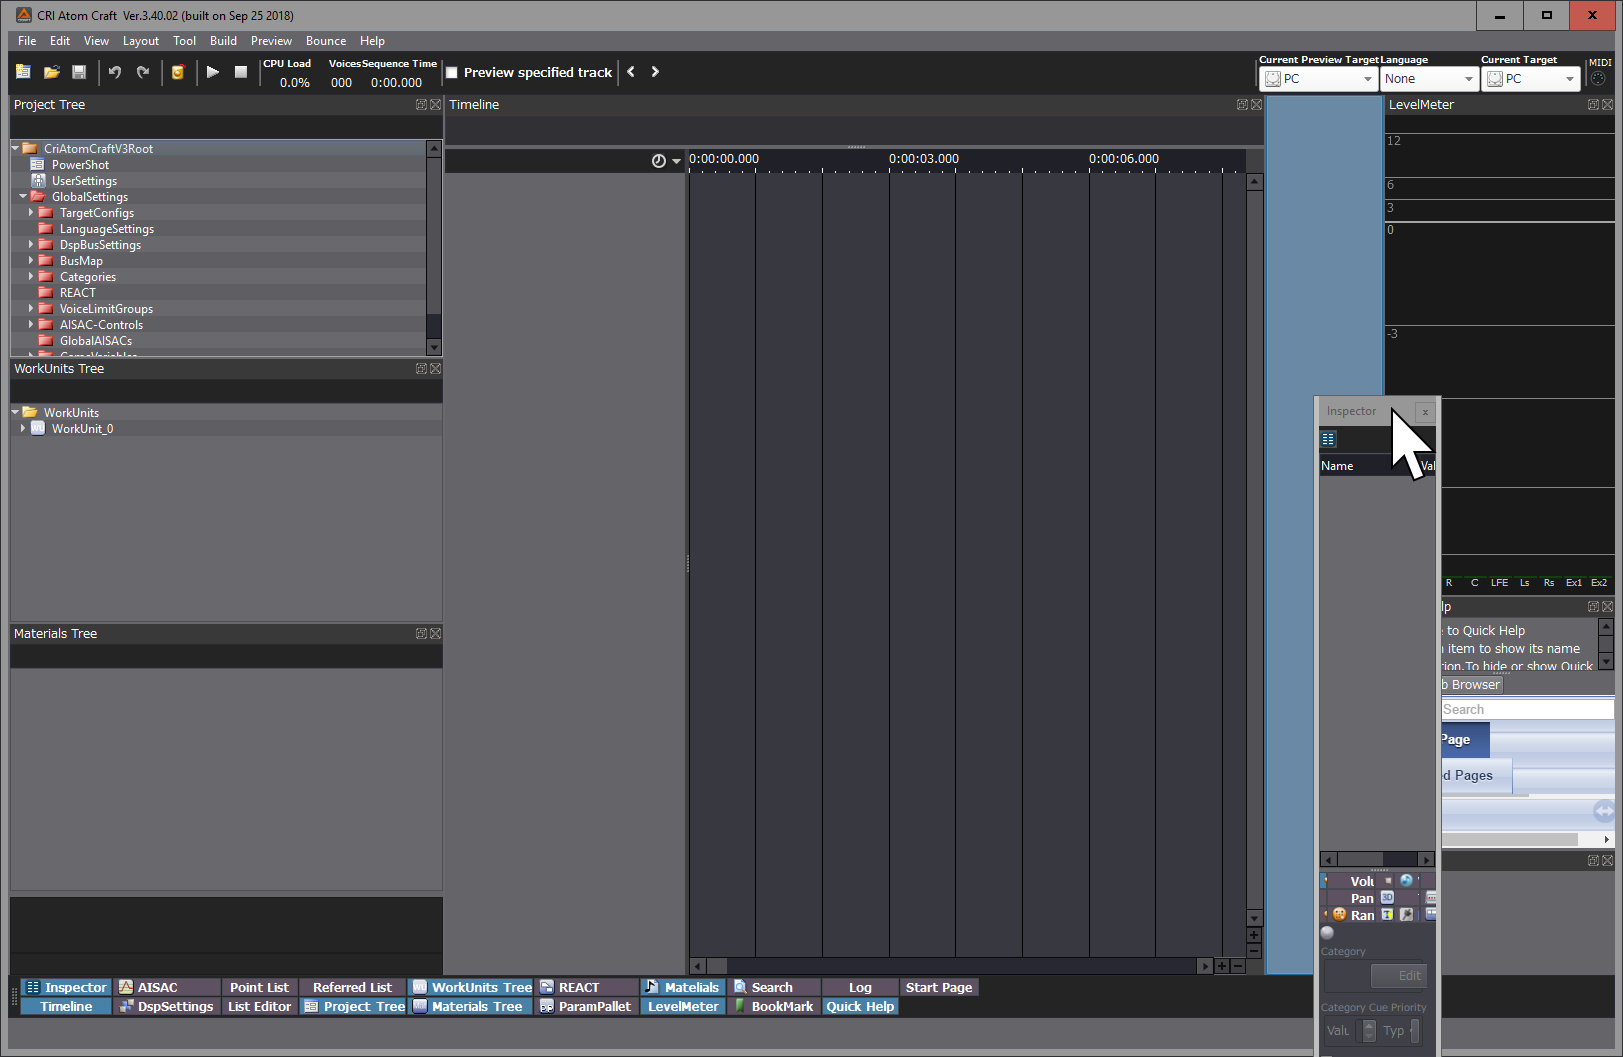Go to next track with right chevron
The image size is (1623, 1057).
tap(655, 72)
